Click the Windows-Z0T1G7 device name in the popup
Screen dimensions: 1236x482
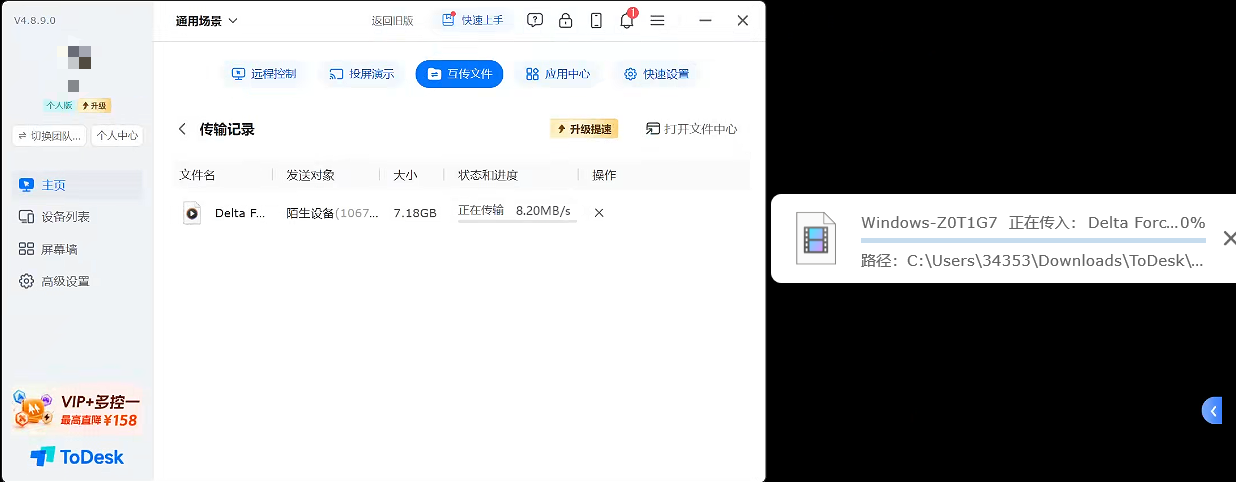(929, 222)
